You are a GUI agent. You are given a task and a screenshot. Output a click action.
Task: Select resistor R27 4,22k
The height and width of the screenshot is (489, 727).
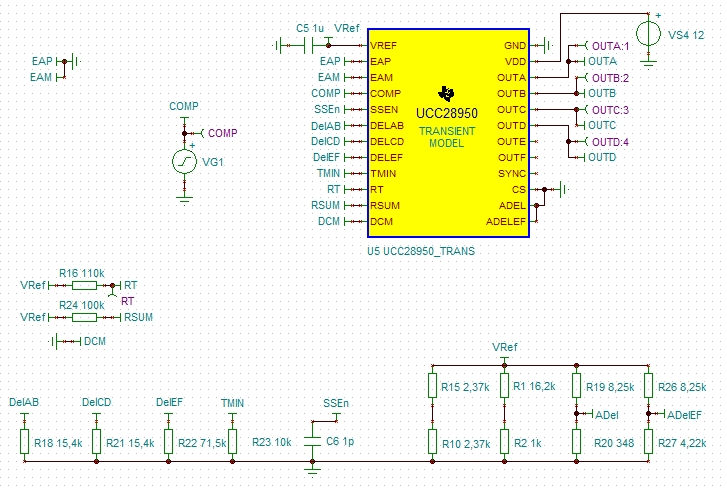(648, 441)
